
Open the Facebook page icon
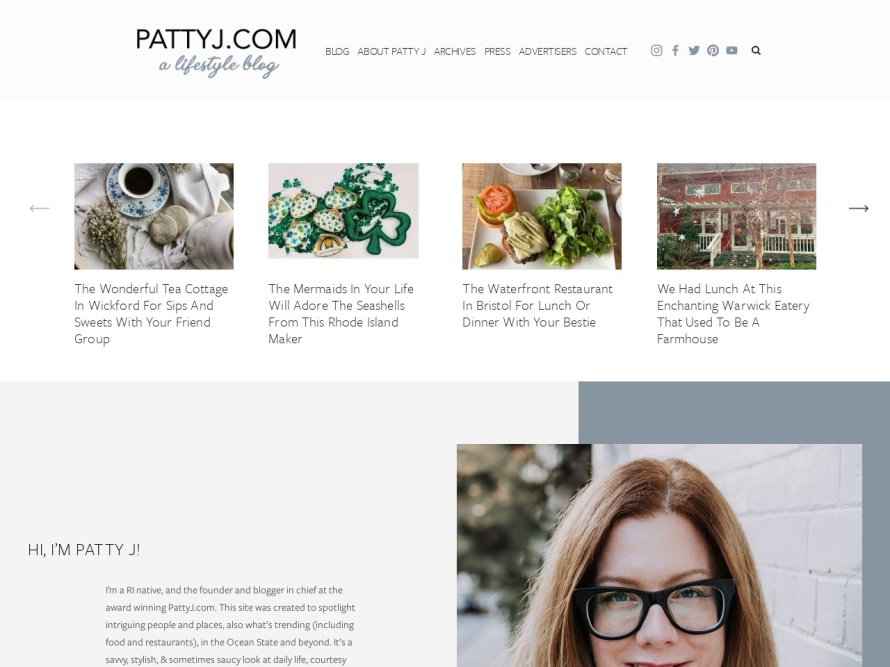pyautogui.click(x=675, y=51)
